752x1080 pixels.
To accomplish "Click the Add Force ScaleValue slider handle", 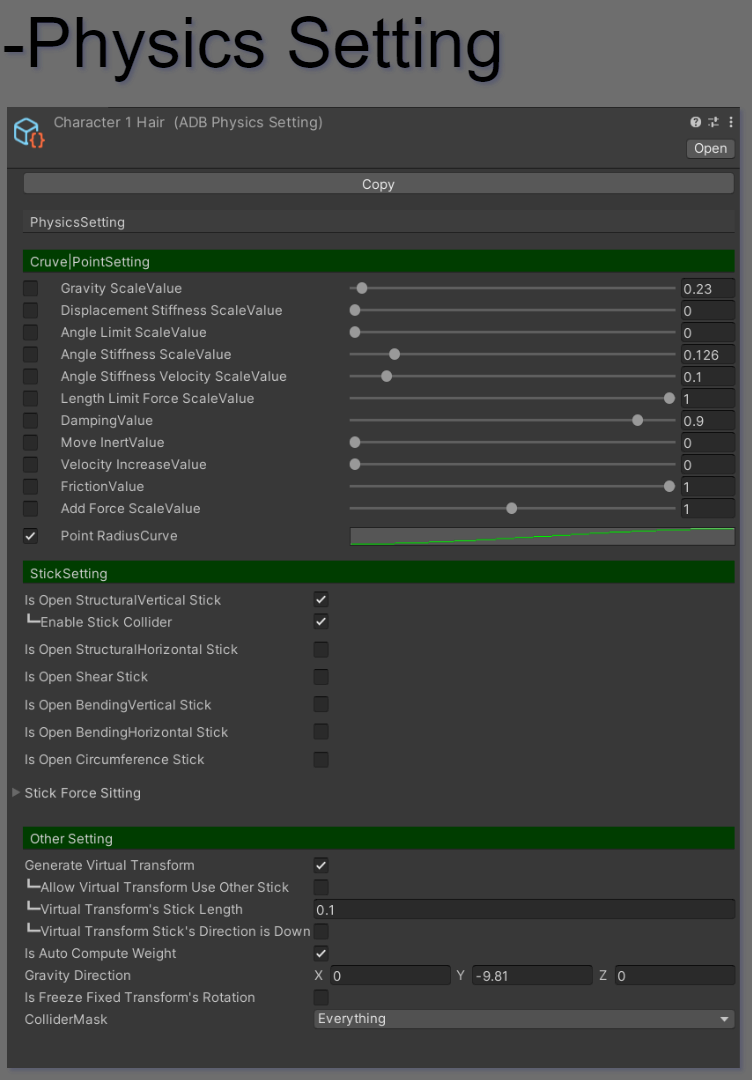I will [x=512, y=509].
